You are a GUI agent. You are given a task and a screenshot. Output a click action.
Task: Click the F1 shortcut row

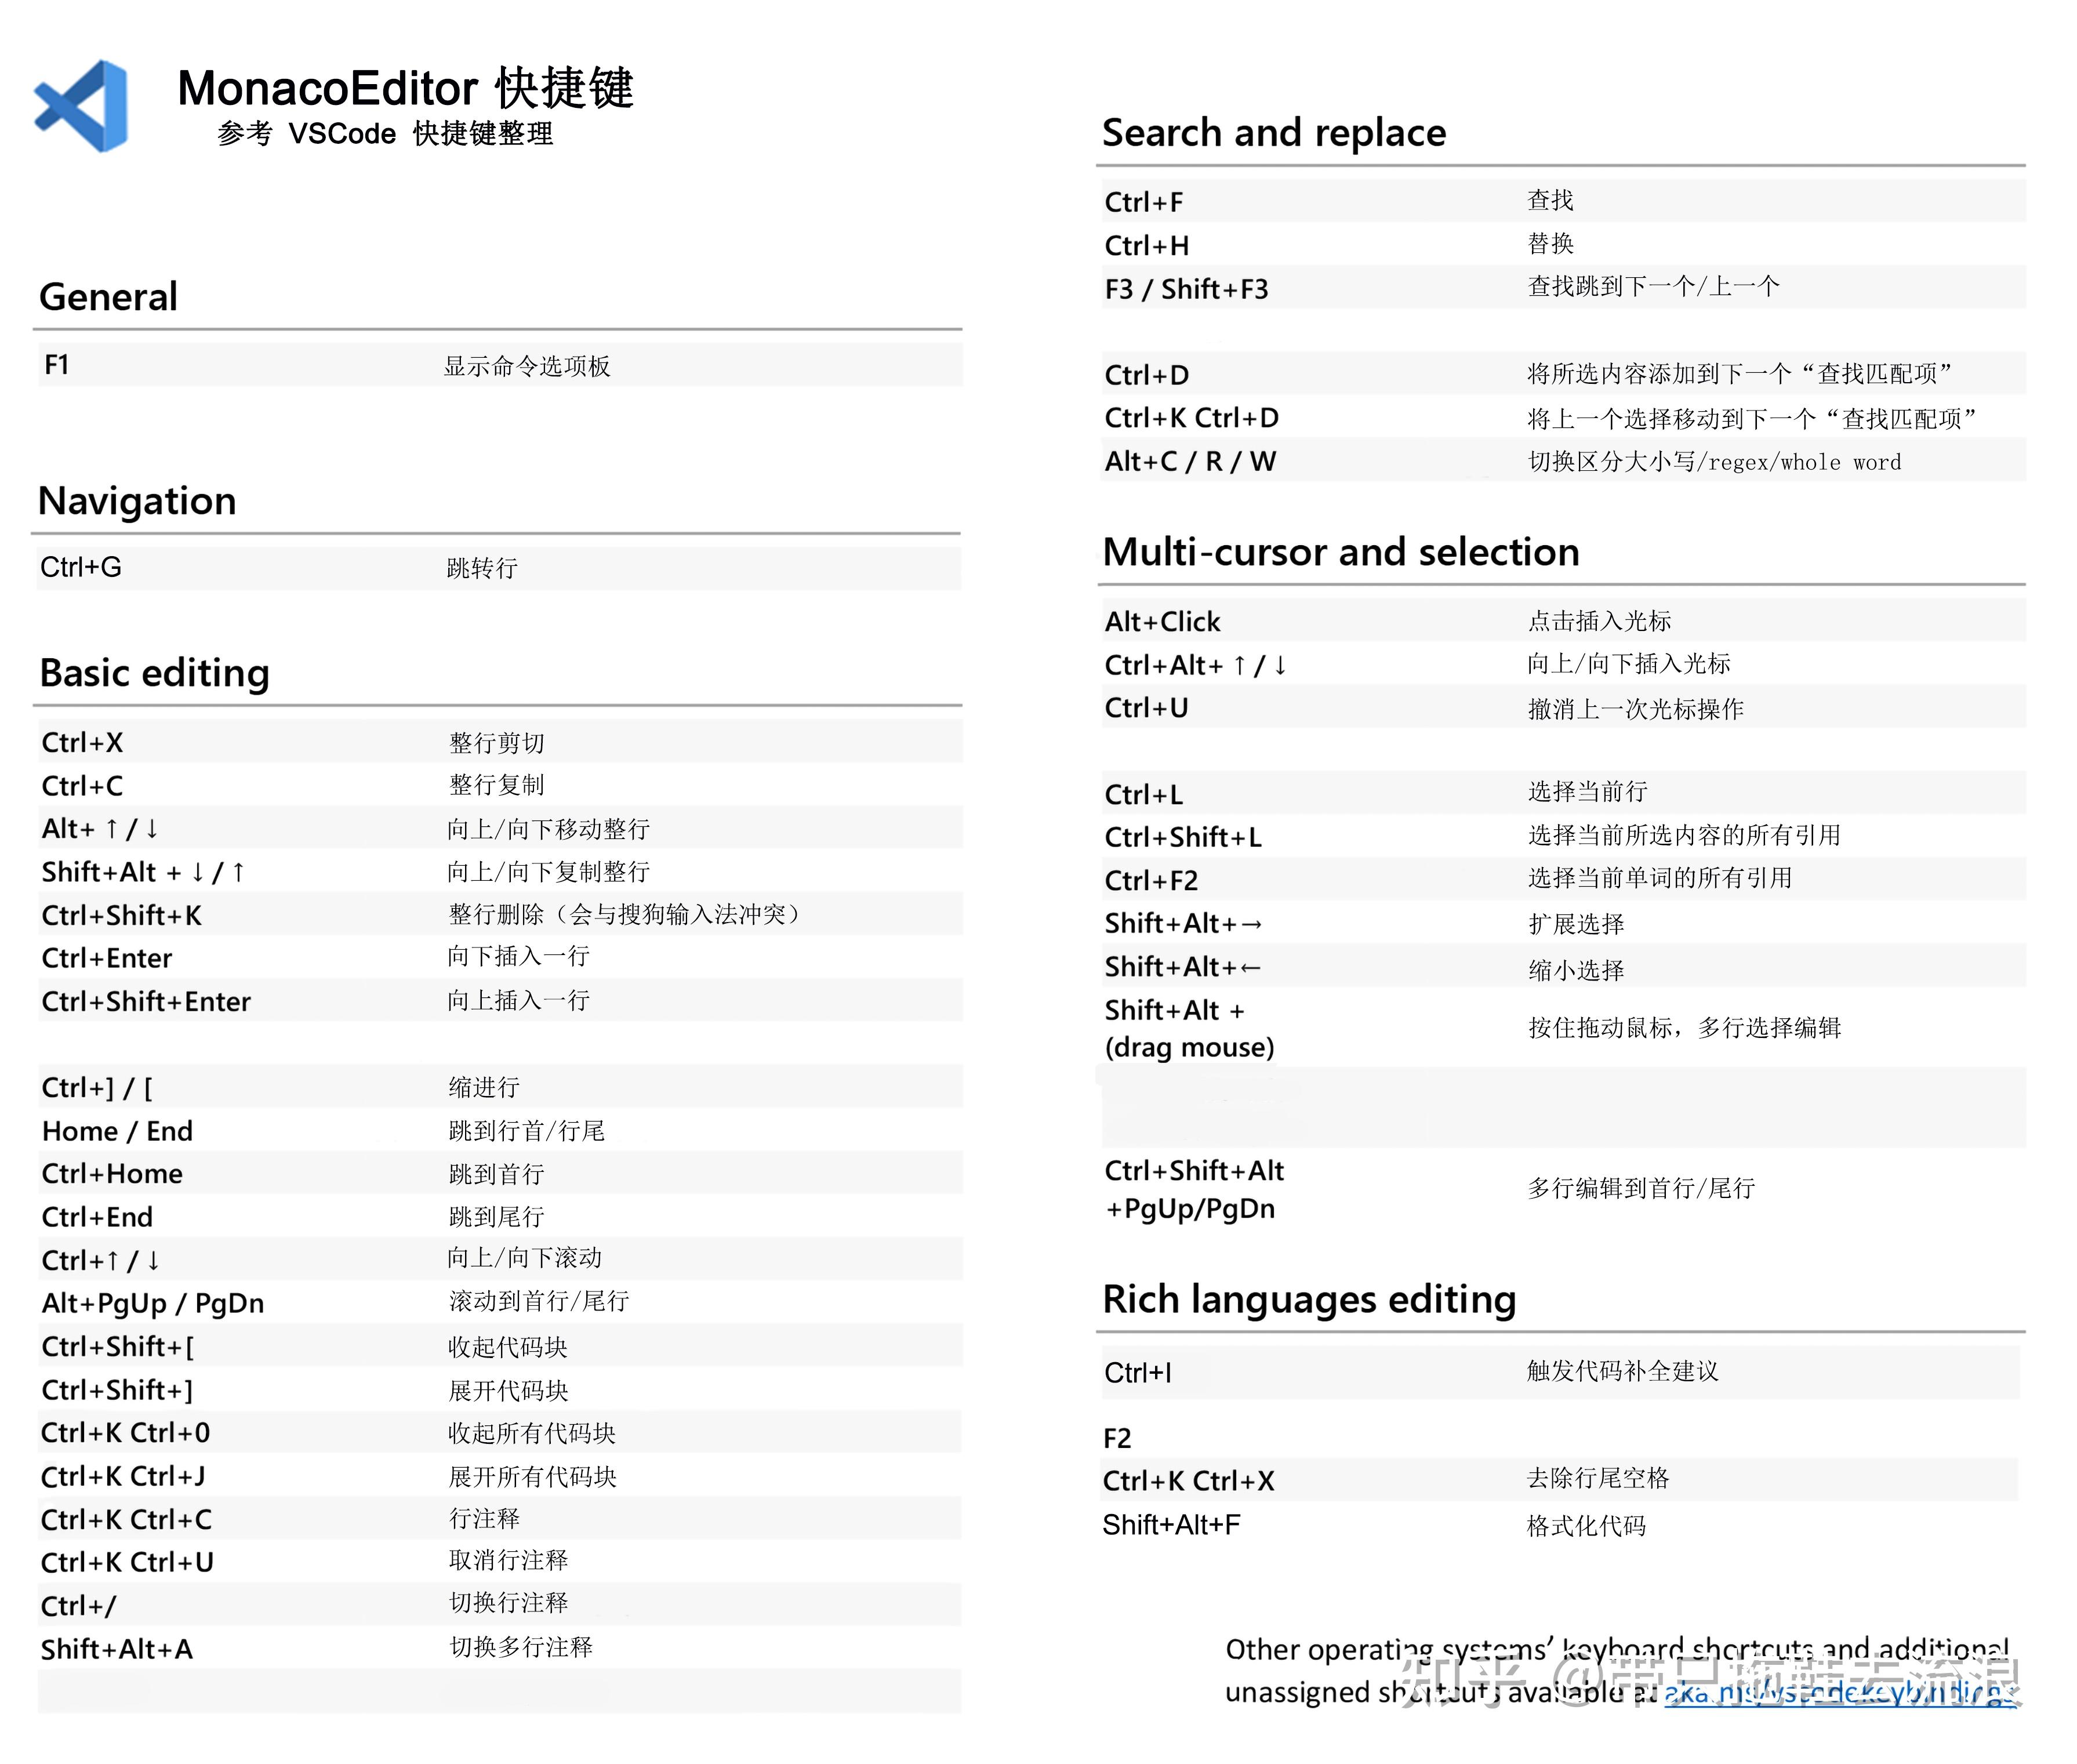point(57,365)
